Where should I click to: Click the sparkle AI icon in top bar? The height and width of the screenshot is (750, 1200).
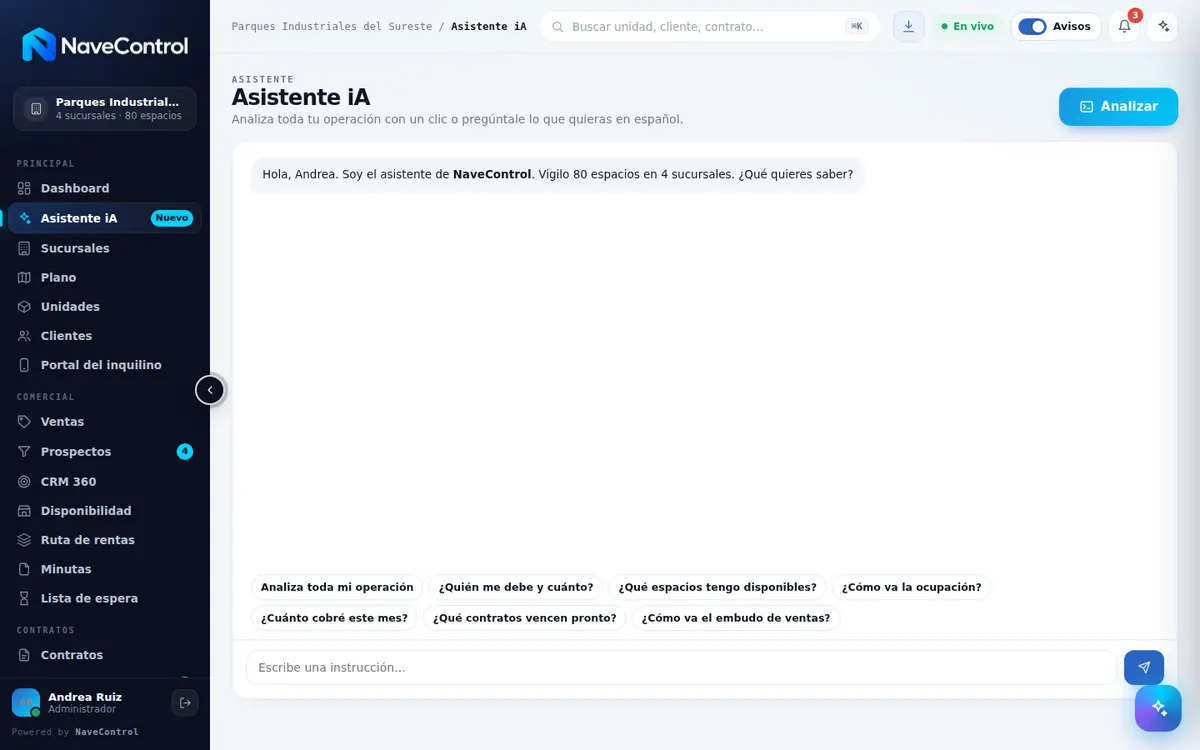[x=1163, y=27]
